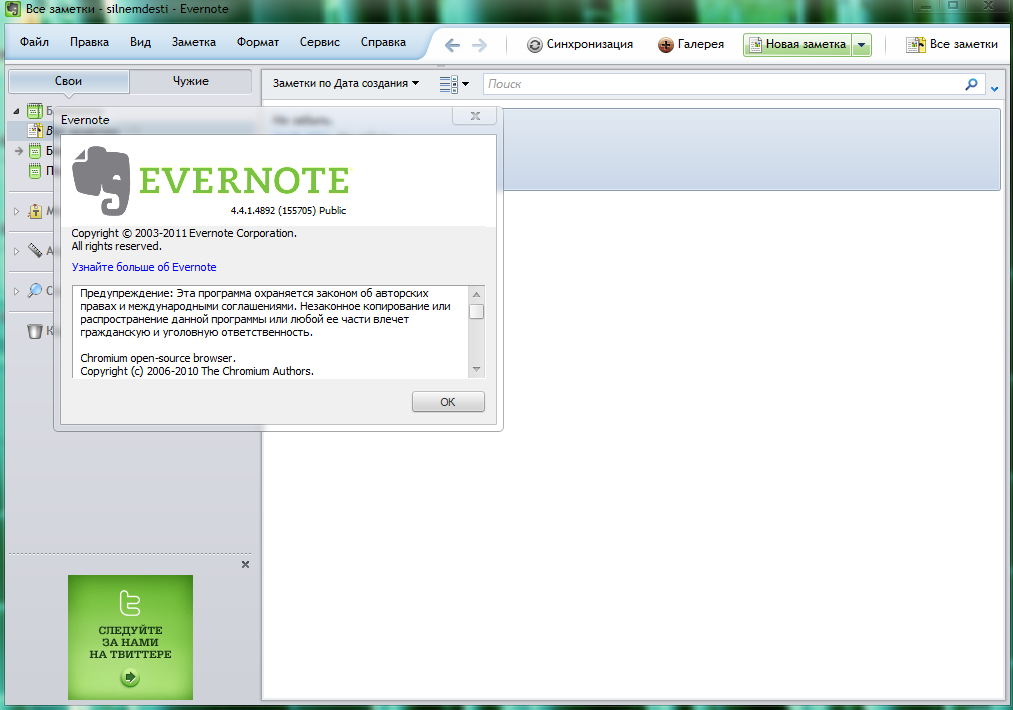Image resolution: width=1013 pixels, height=710 pixels.
Task: Open the follow-us-on-Twitter banner
Action: pos(131,637)
